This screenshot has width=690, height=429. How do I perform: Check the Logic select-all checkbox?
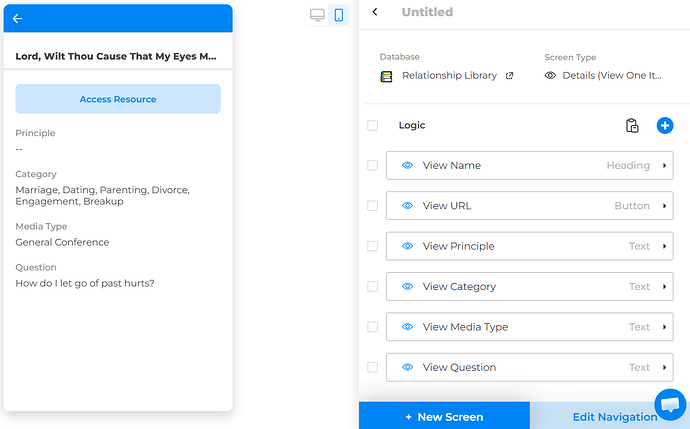click(373, 125)
